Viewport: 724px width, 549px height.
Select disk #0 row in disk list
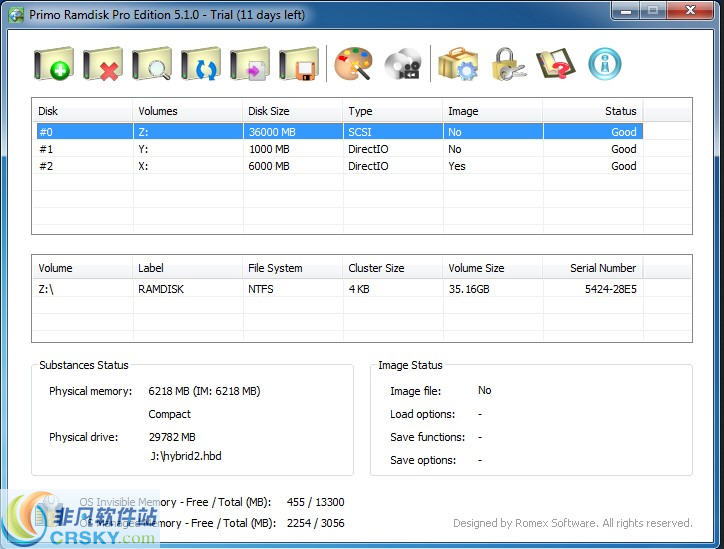339,132
